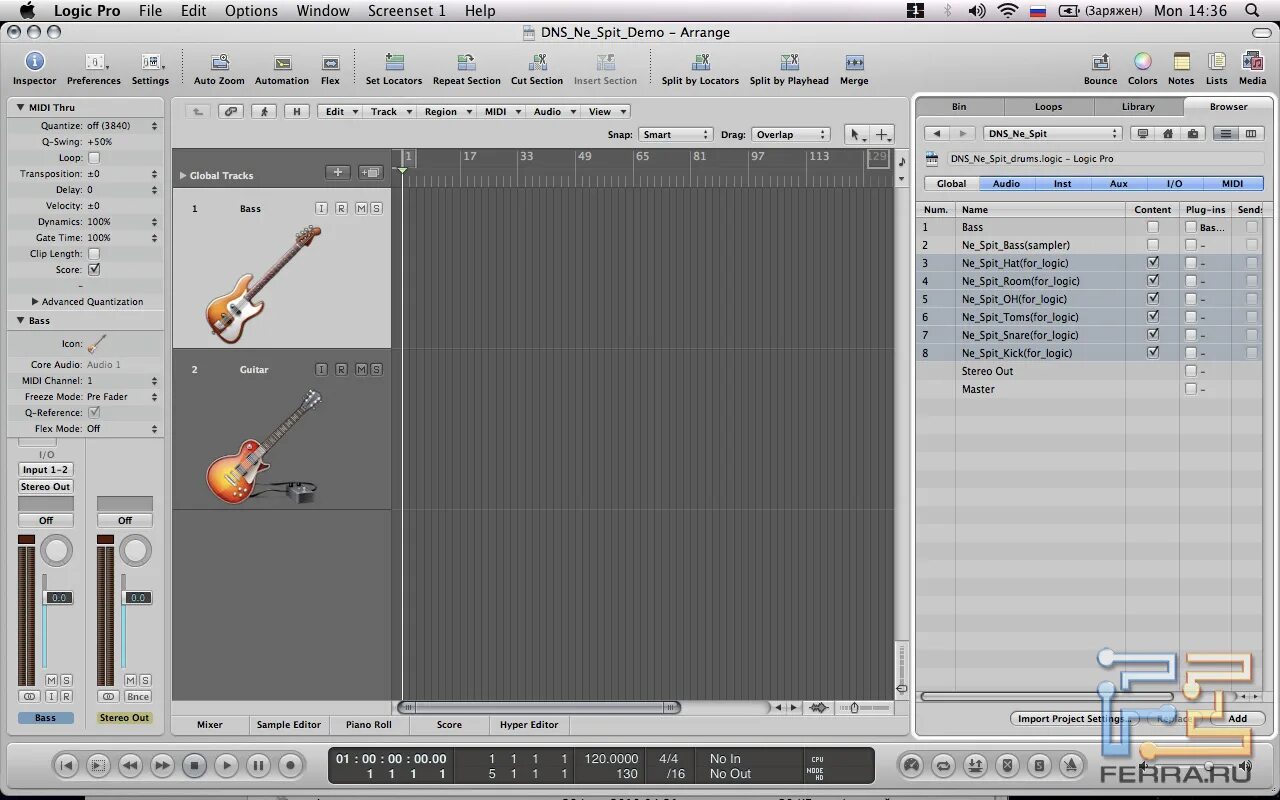1280x800 pixels.
Task: Record-enable the Bass track
Action: (341, 208)
